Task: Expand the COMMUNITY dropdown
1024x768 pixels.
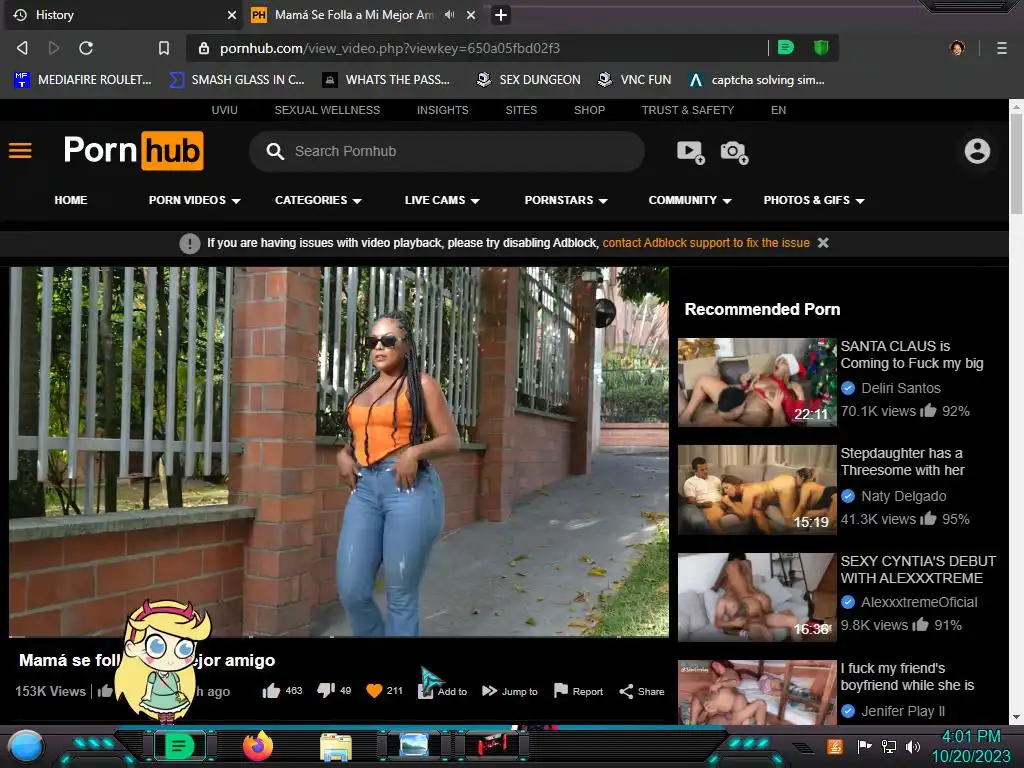Action: pos(690,200)
